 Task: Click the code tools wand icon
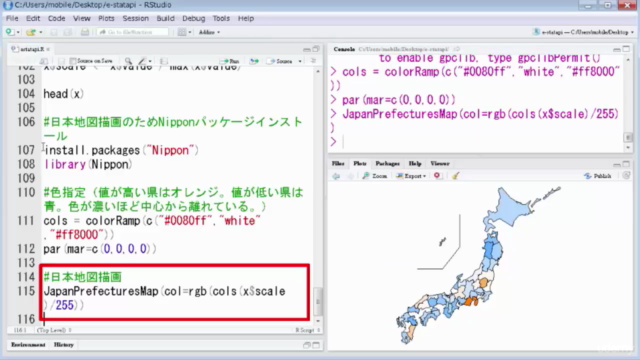142,61
